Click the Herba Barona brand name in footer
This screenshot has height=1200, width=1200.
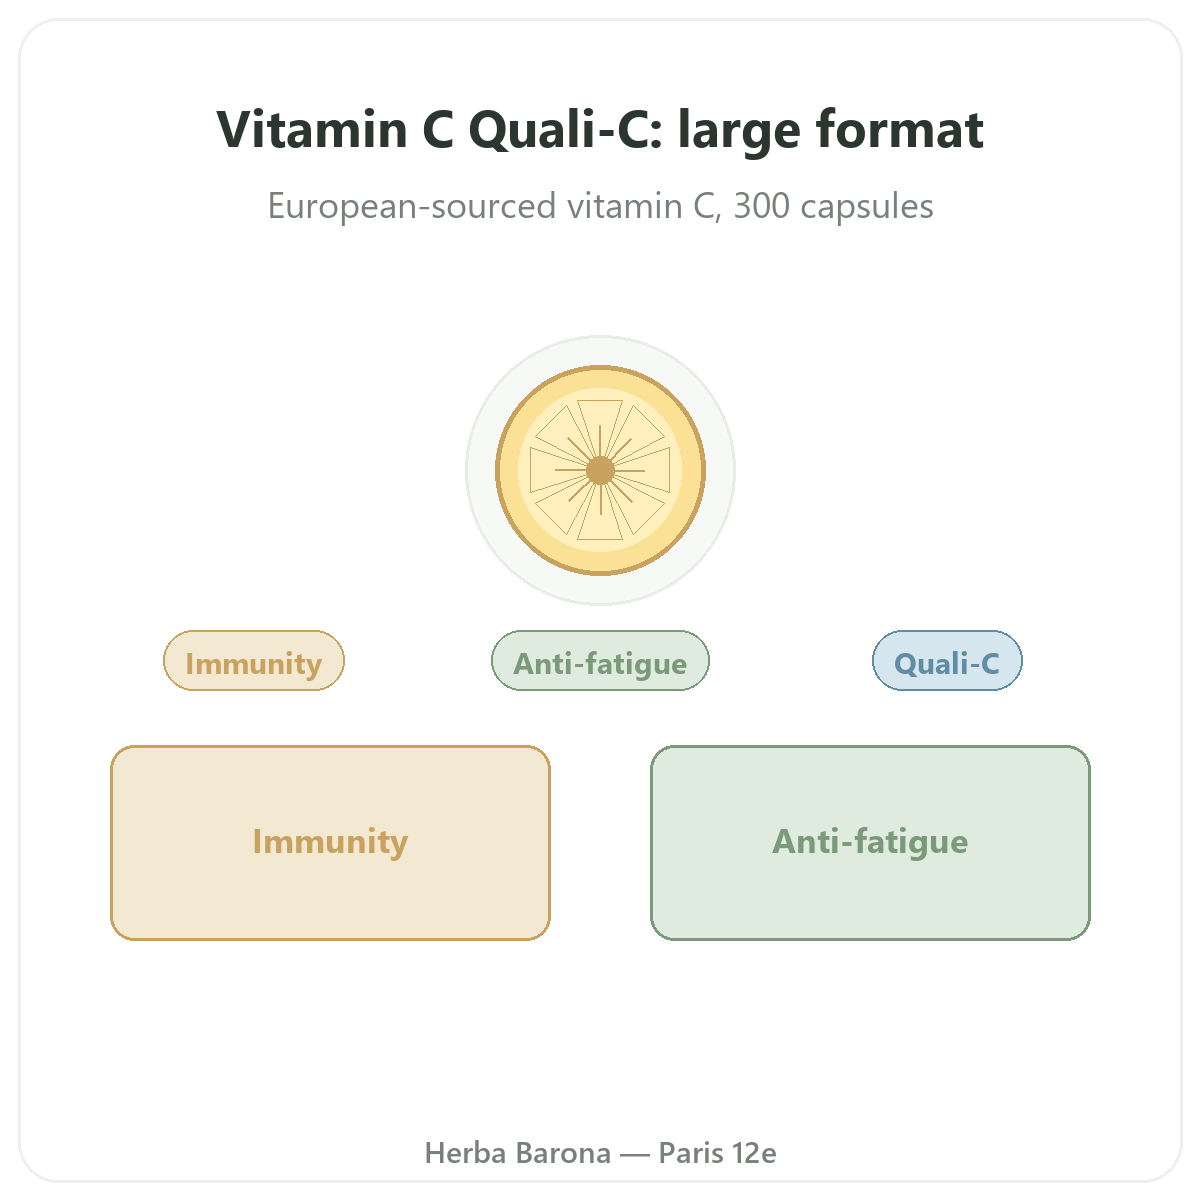pos(518,1153)
